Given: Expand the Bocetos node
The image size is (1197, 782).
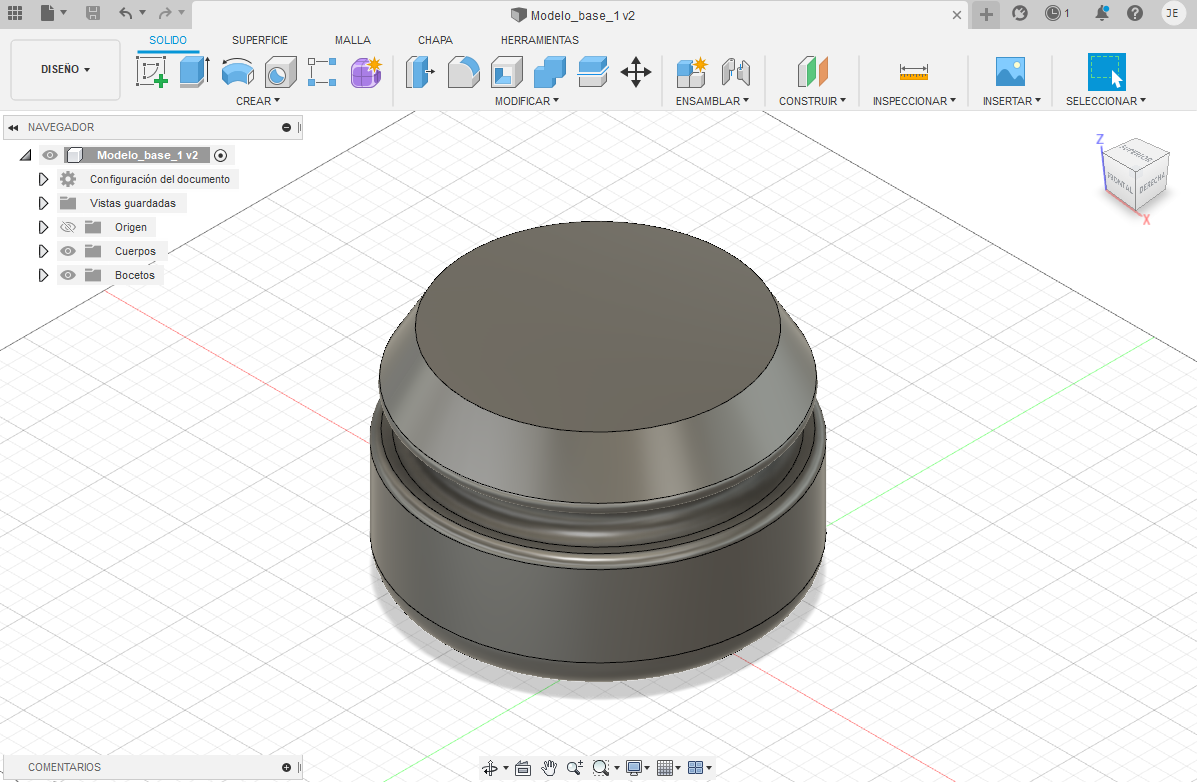Looking at the screenshot, I should click(44, 275).
